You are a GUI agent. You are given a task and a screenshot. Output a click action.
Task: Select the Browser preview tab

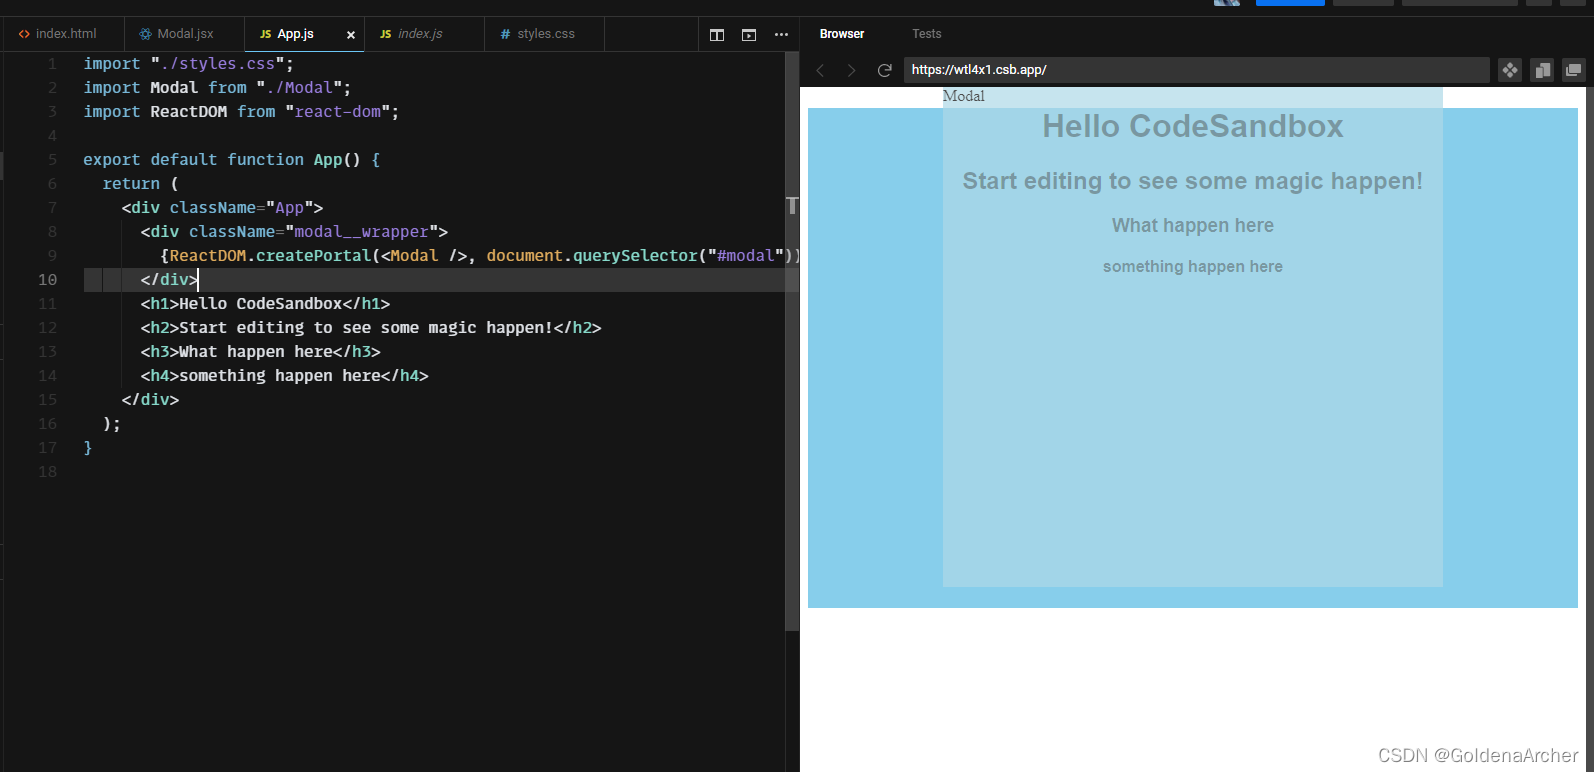pyautogui.click(x=842, y=34)
